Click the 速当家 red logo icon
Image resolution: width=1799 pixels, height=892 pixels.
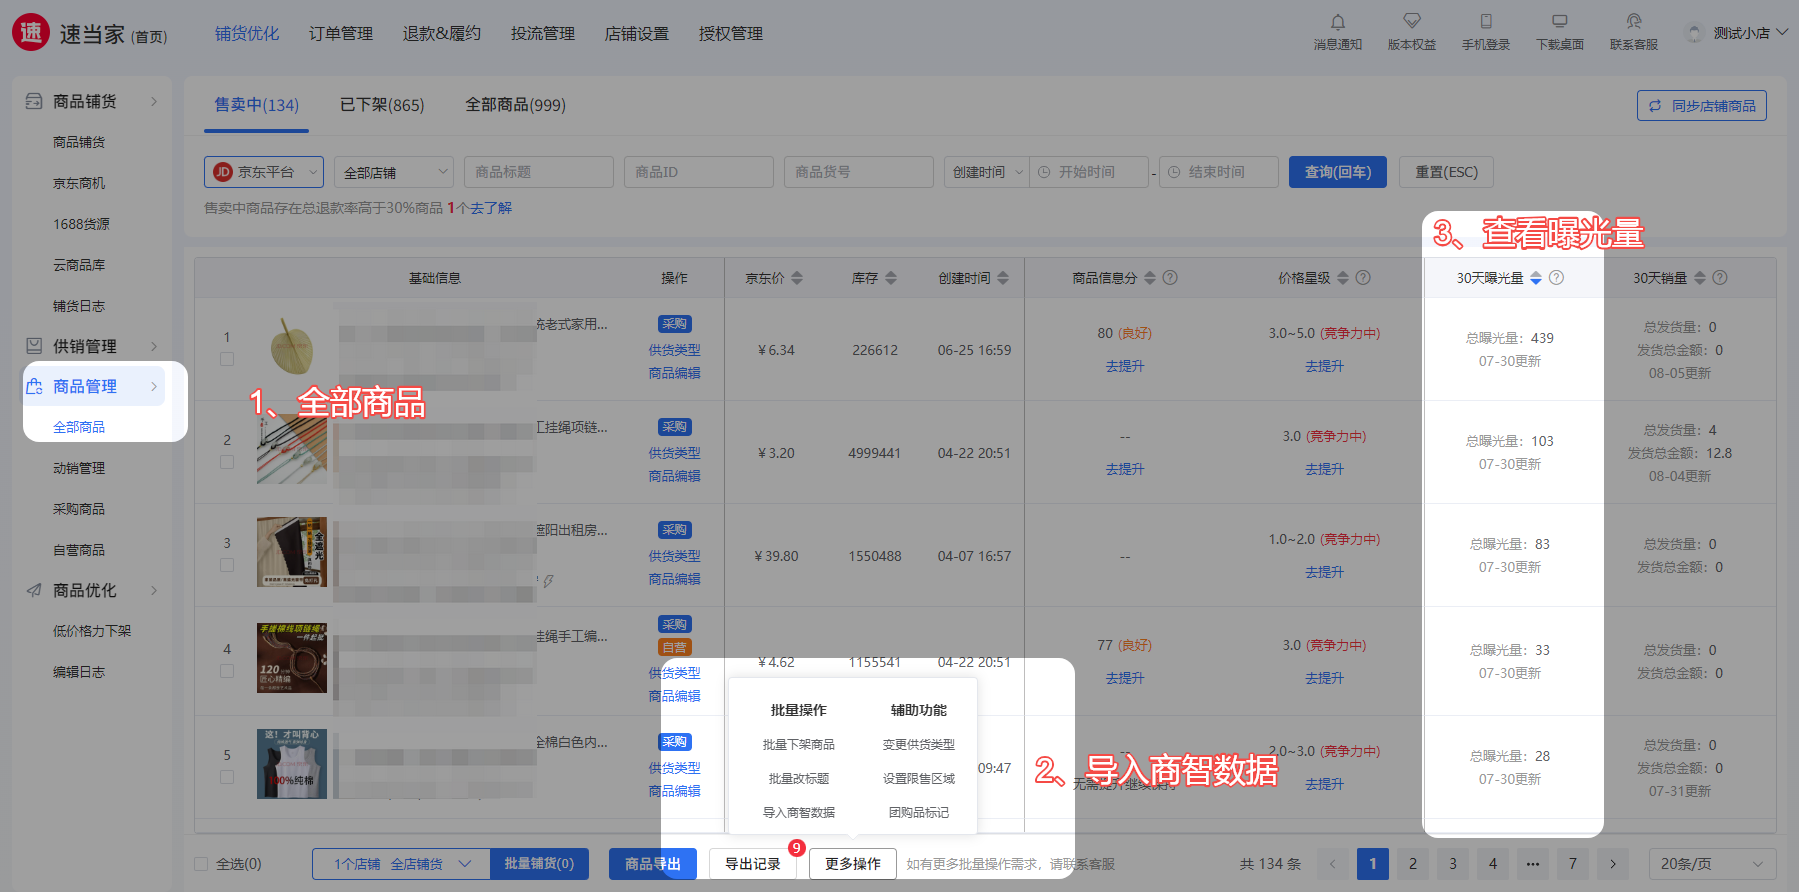[31, 33]
